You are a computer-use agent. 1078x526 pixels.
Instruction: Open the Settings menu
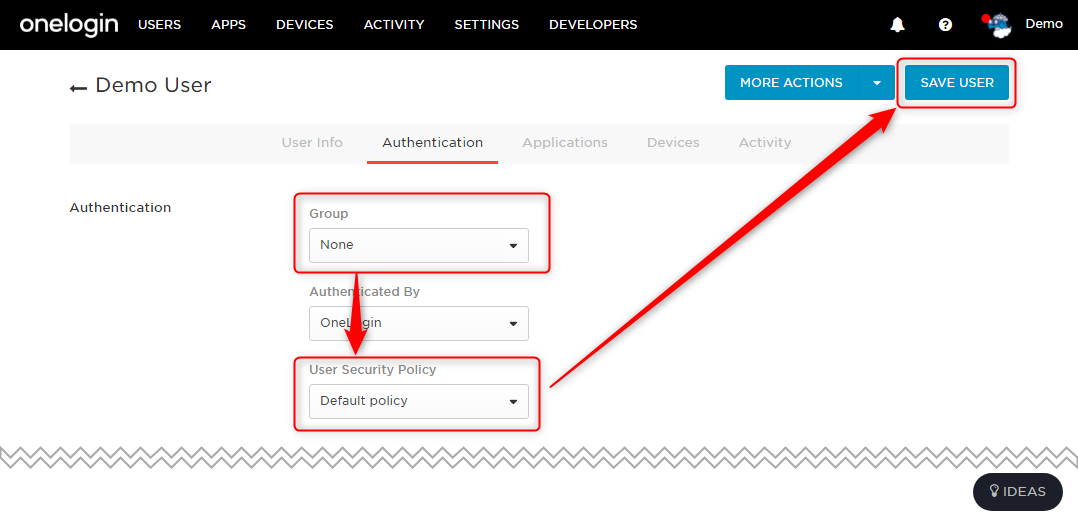pyautogui.click(x=487, y=25)
